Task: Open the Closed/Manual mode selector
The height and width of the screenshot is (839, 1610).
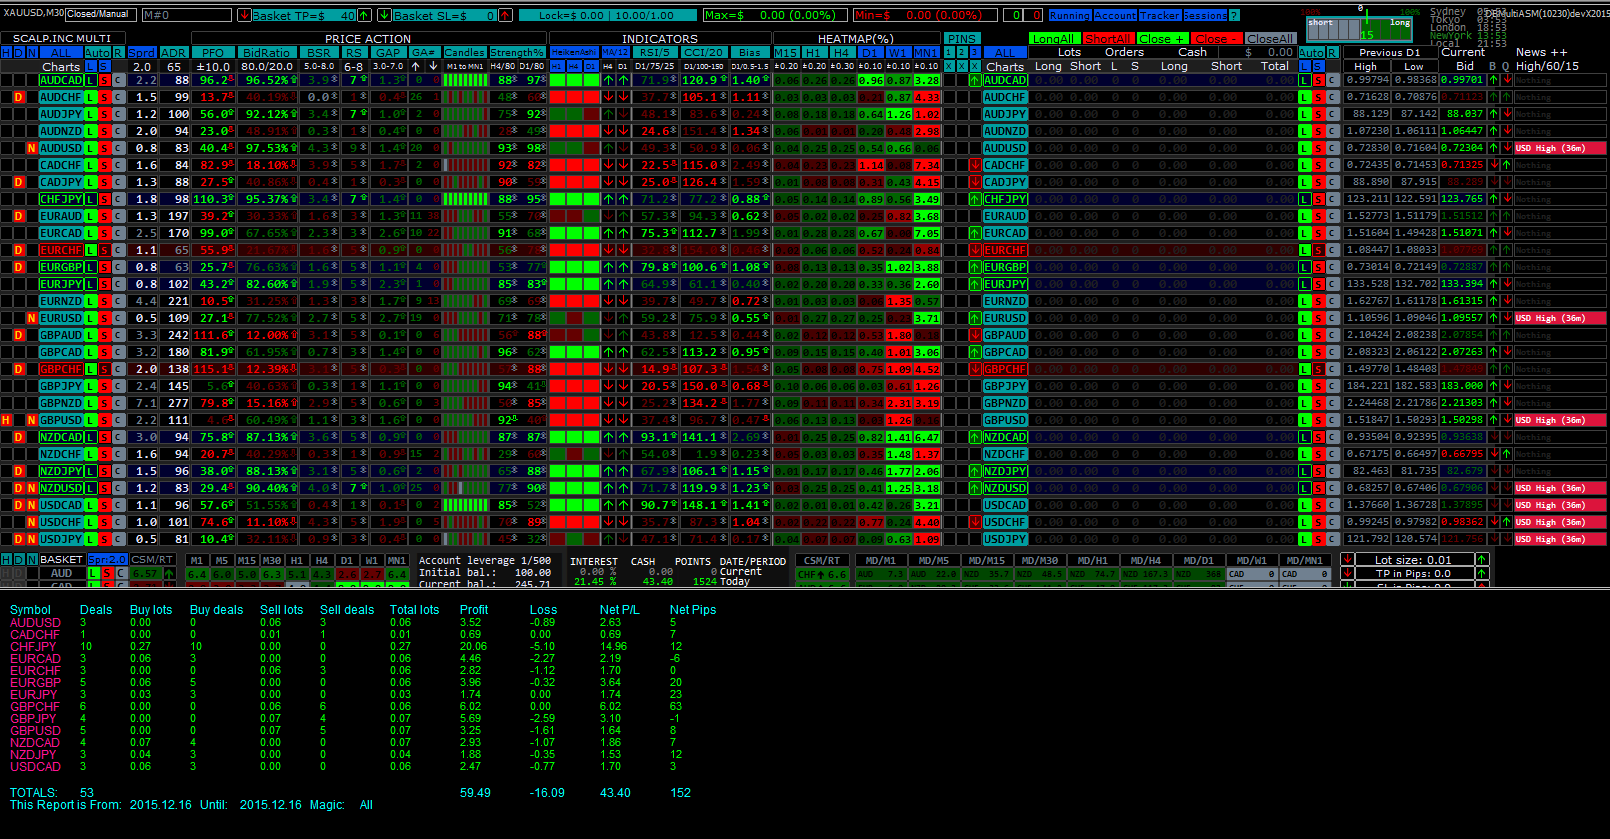Action: pyautogui.click(x=100, y=15)
